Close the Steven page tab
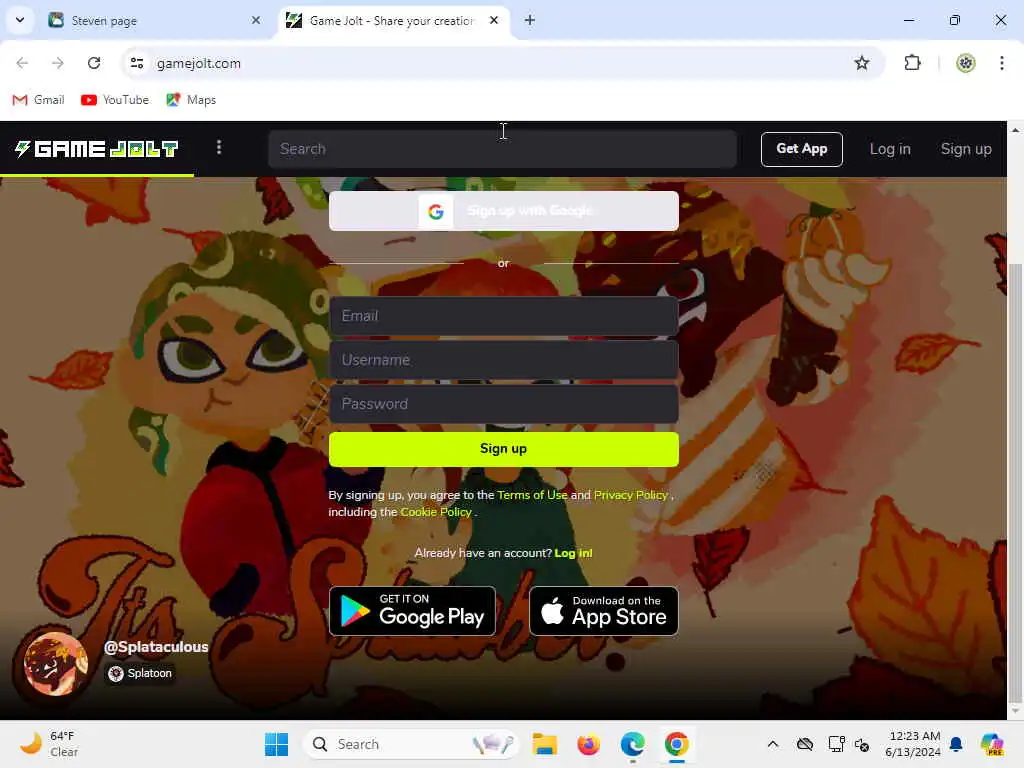The width and height of the screenshot is (1024, 768). (x=256, y=20)
